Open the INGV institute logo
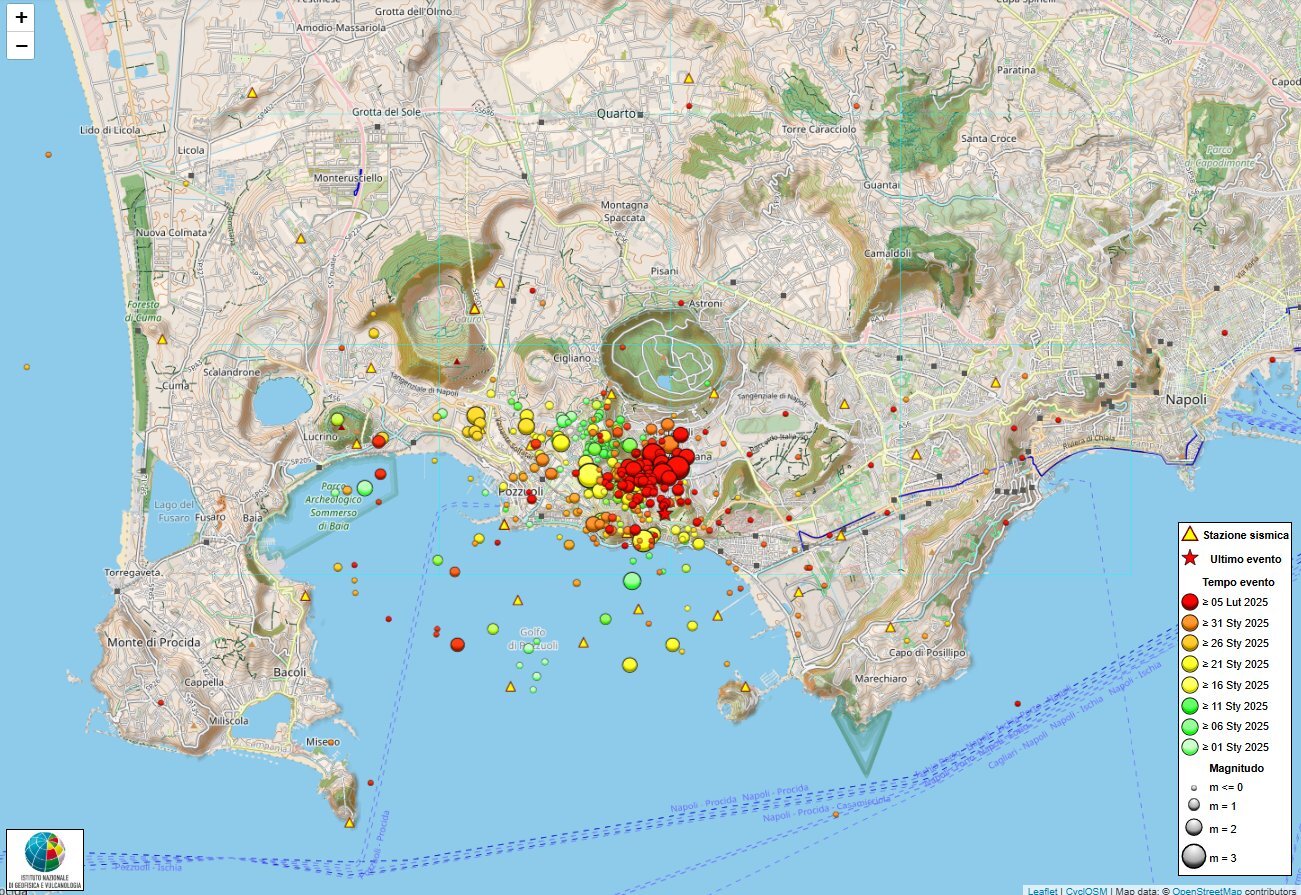1301x895 pixels. tap(45, 860)
